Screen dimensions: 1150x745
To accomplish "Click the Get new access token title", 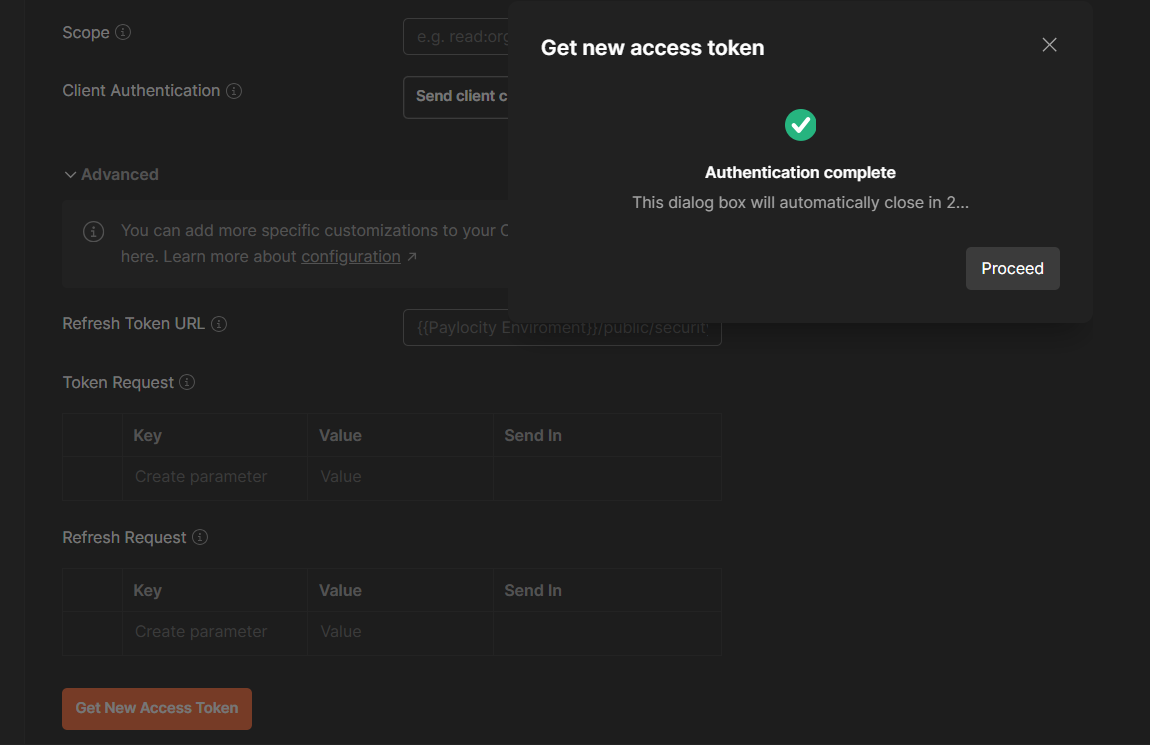I will pyautogui.click(x=653, y=48).
